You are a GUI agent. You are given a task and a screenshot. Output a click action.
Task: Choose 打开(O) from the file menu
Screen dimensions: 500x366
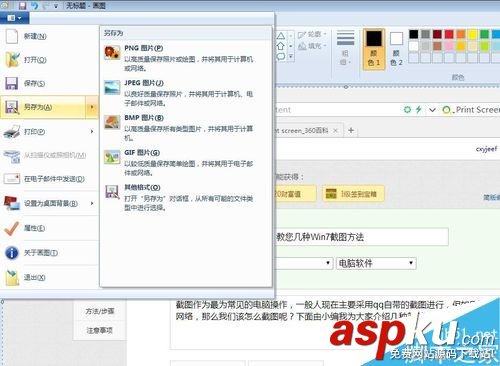[49, 60]
